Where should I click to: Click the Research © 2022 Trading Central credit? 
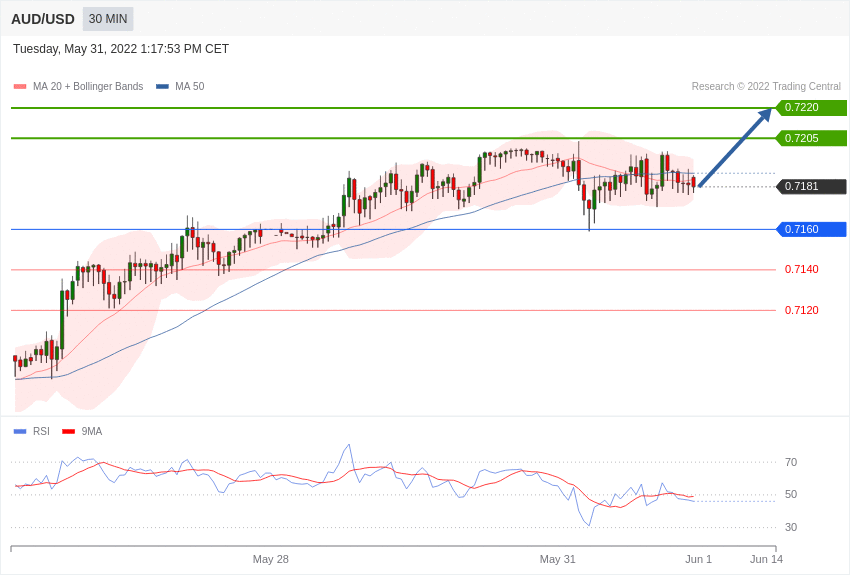coord(766,86)
